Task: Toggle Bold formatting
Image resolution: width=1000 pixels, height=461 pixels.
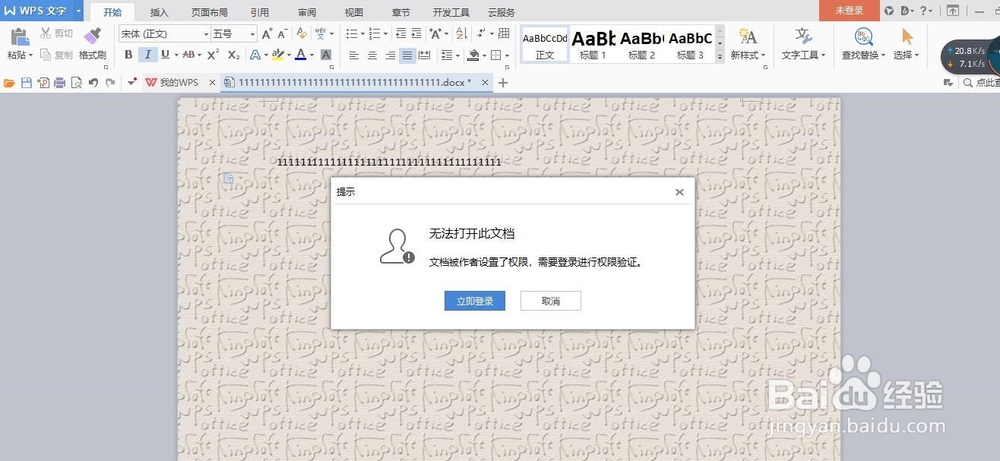Action: coord(128,55)
